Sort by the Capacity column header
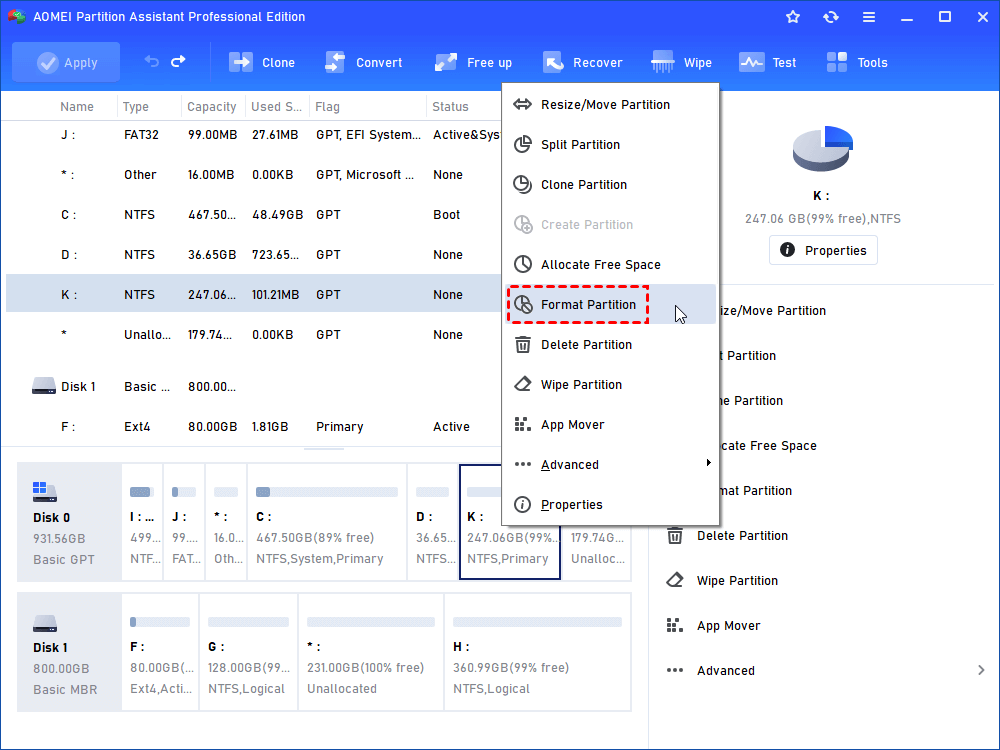The width and height of the screenshot is (1000, 750). click(211, 107)
